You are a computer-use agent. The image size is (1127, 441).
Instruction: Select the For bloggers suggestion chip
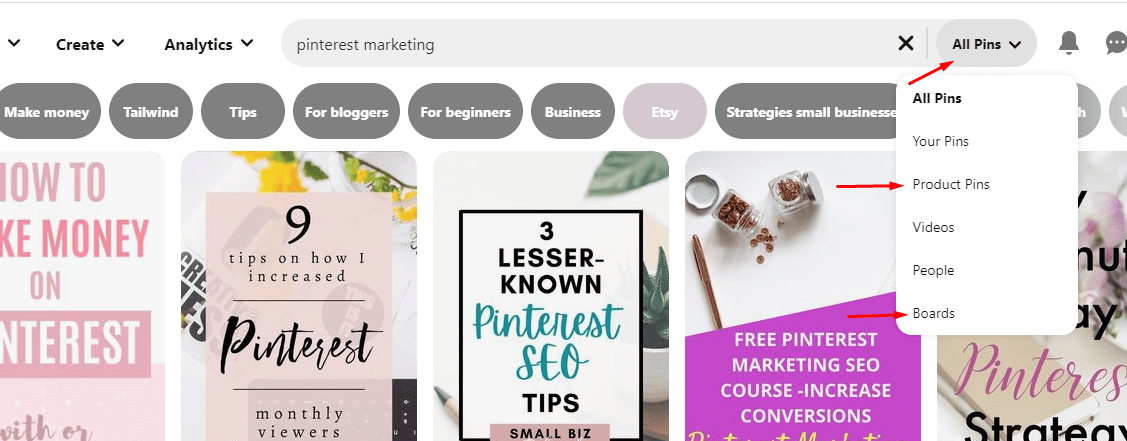[346, 111]
